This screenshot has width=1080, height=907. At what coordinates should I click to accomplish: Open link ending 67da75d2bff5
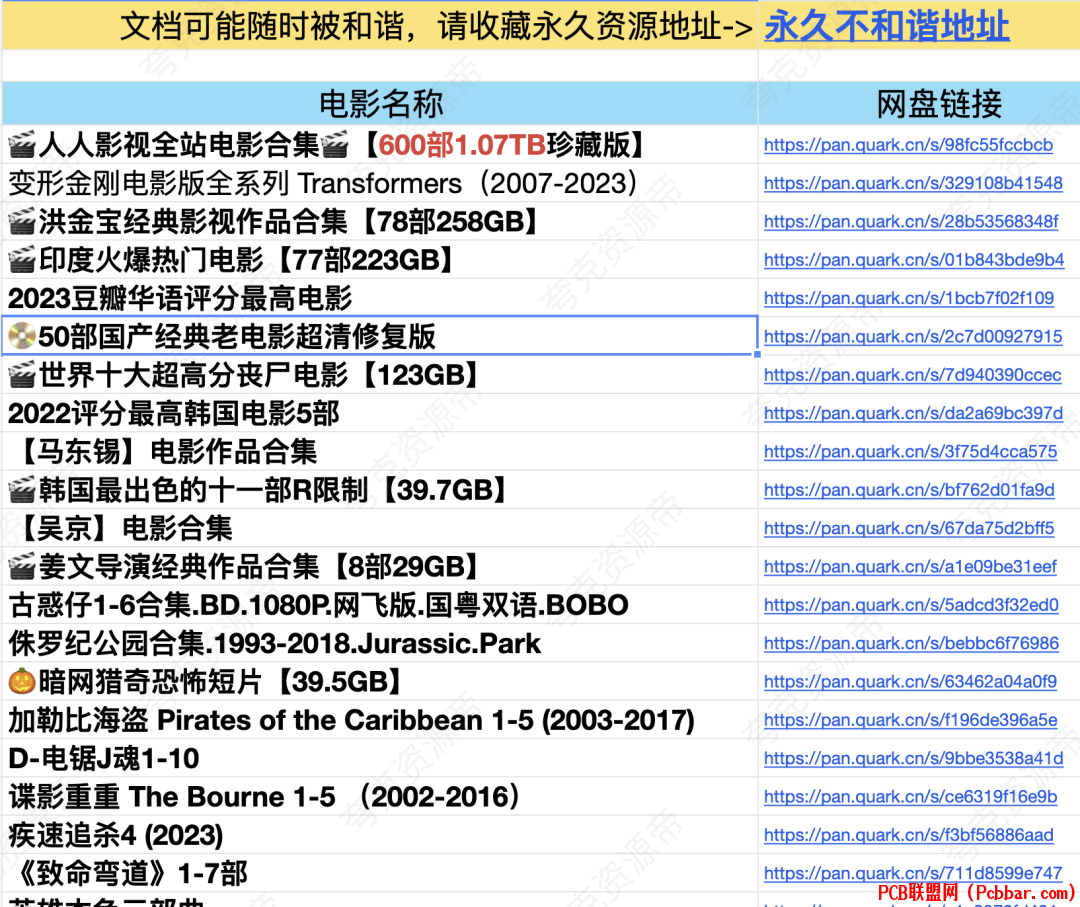tap(909, 528)
